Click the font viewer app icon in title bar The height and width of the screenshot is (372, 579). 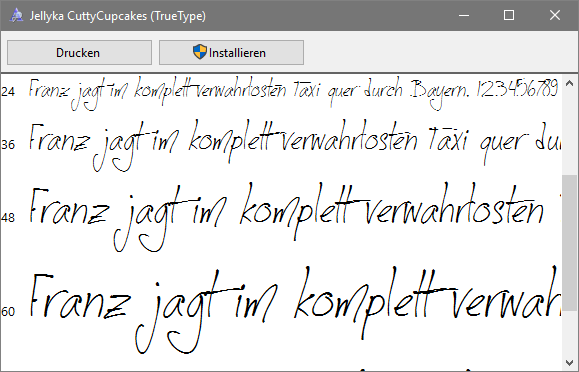point(16,16)
